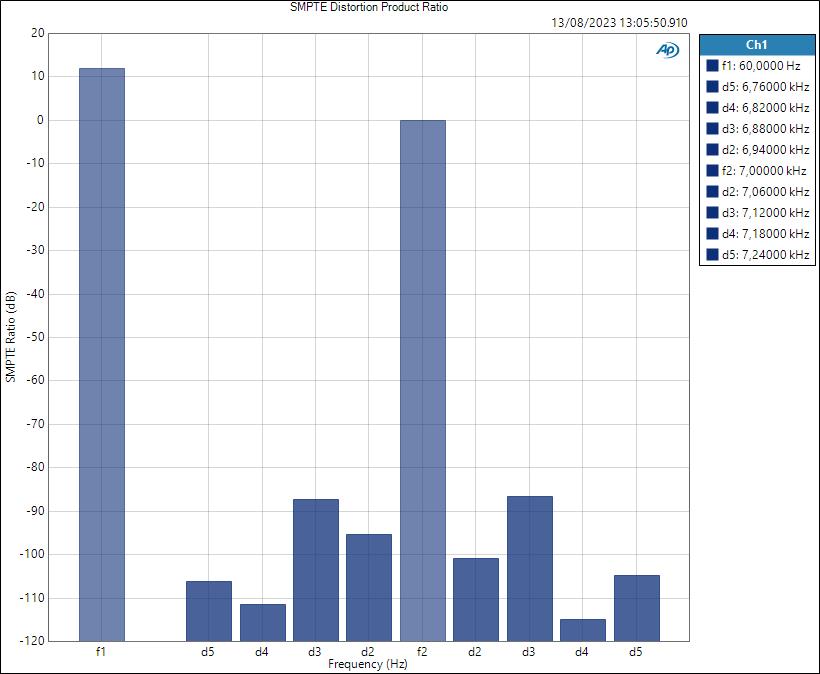This screenshot has width=820, height=674.
Task: Click the swatch beside d5: 6,76000 kHz
Action: pyautogui.click(x=712, y=86)
